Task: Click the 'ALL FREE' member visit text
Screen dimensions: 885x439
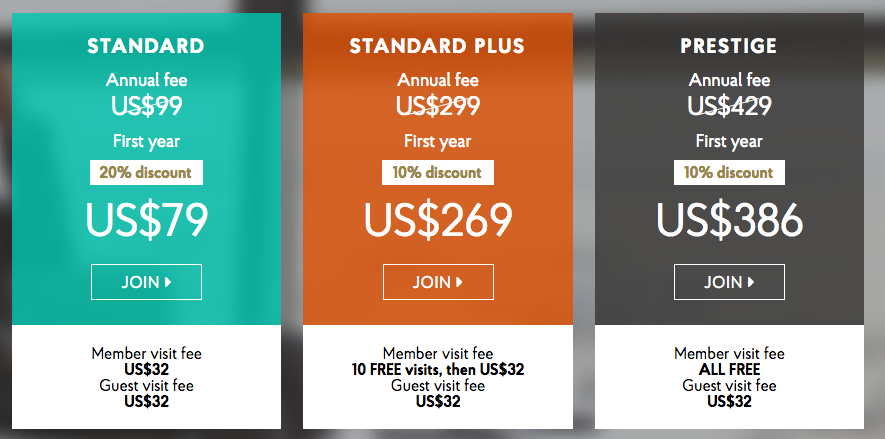Action: tap(729, 370)
